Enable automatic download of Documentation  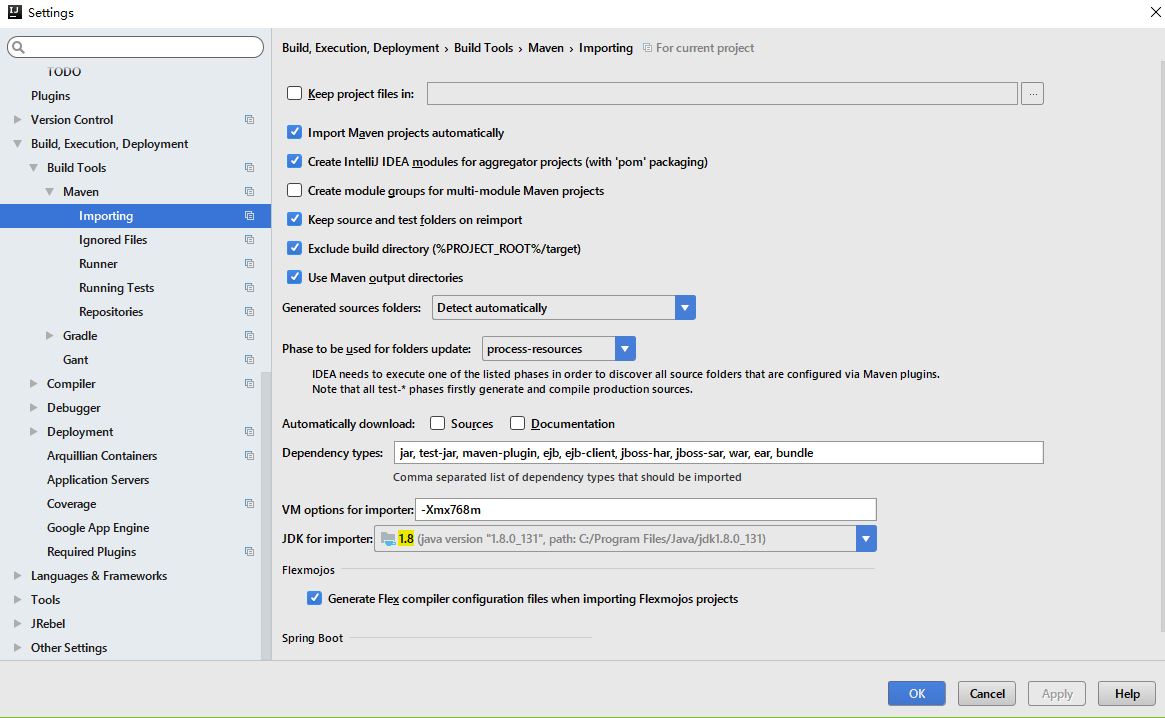click(517, 423)
